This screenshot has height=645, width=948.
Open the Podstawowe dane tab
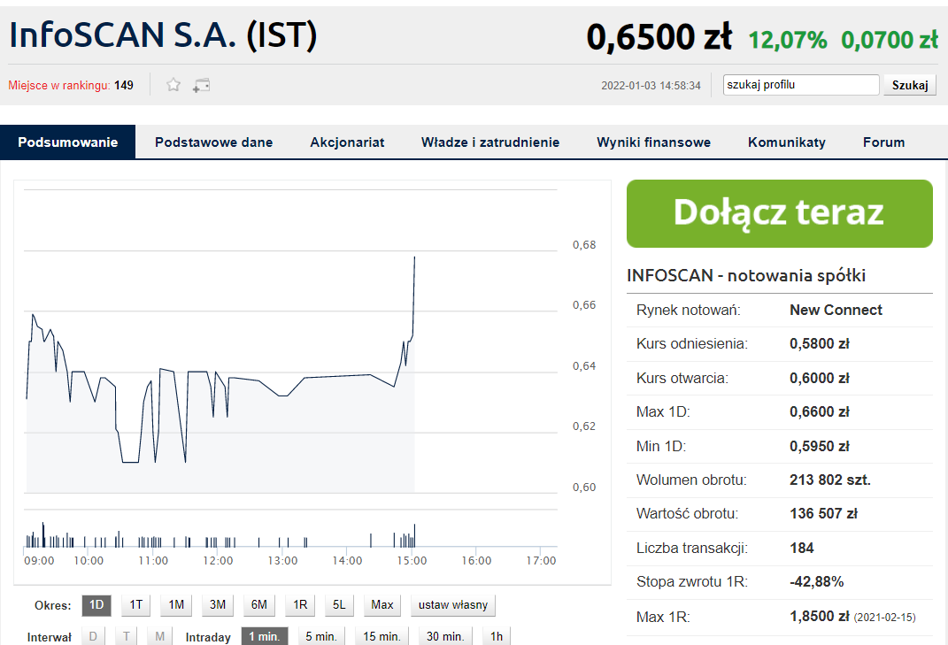pos(213,142)
